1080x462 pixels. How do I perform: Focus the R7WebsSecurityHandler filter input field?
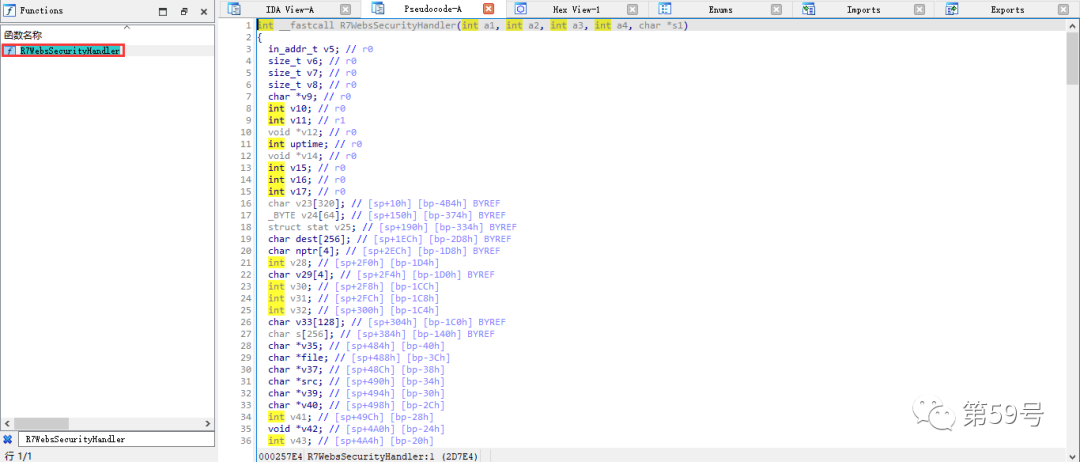[117, 439]
